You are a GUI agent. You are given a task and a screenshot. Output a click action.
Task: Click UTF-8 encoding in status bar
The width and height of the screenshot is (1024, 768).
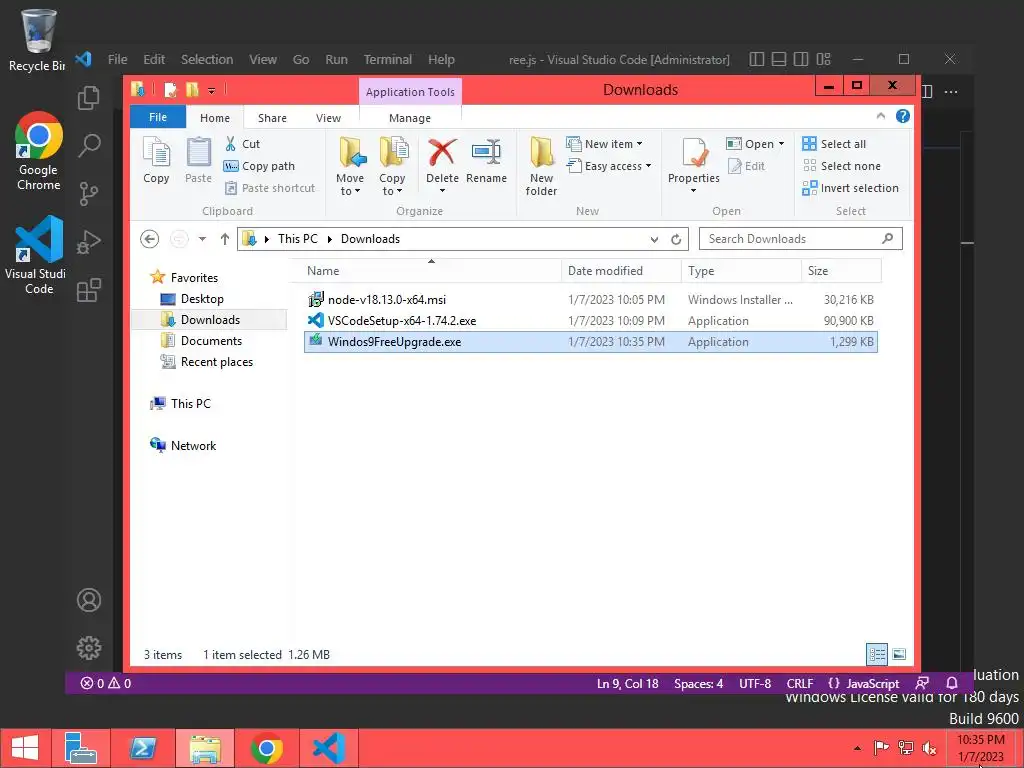755,683
